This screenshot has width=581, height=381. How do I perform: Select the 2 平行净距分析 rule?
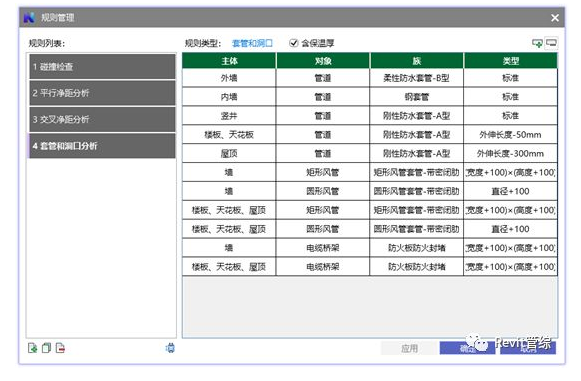click(x=102, y=93)
